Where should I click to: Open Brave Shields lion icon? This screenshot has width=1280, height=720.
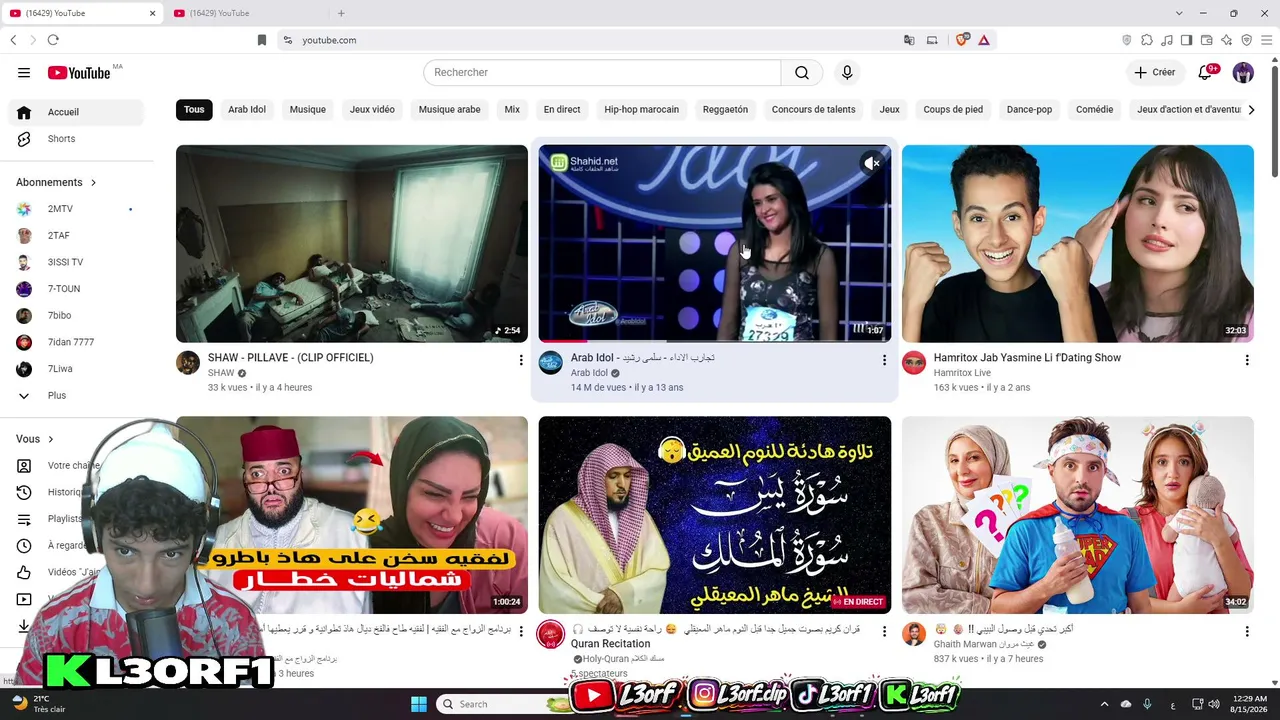pyautogui.click(x=962, y=40)
